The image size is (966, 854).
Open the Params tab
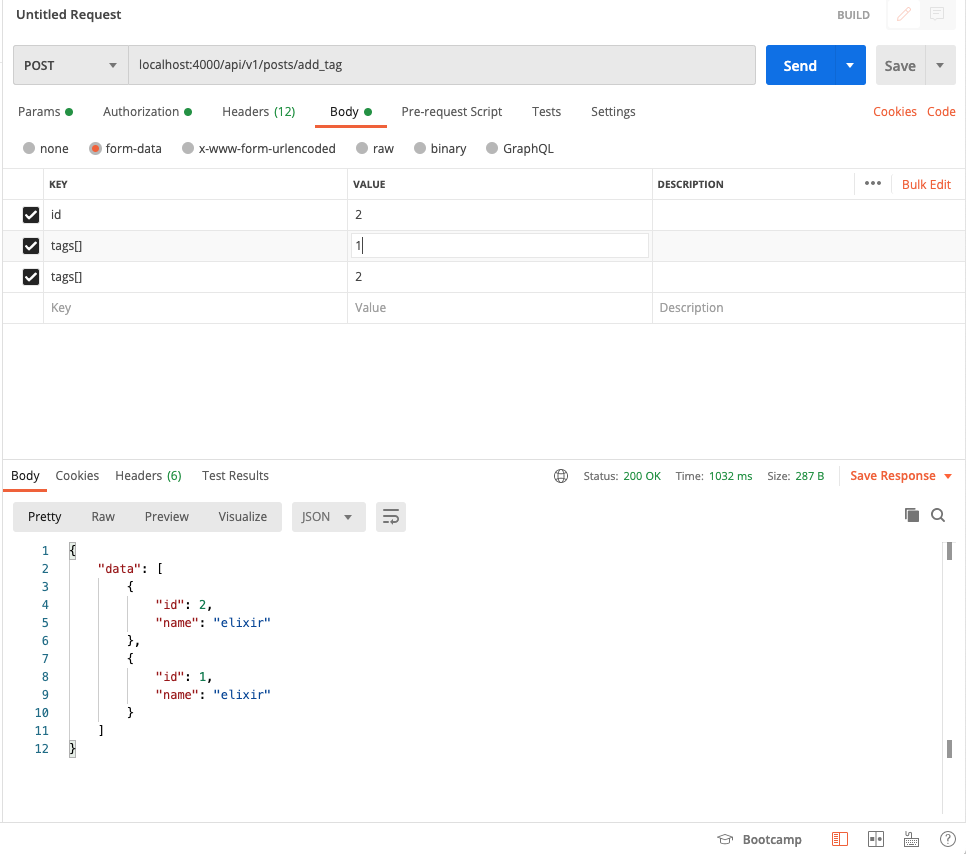point(45,112)
